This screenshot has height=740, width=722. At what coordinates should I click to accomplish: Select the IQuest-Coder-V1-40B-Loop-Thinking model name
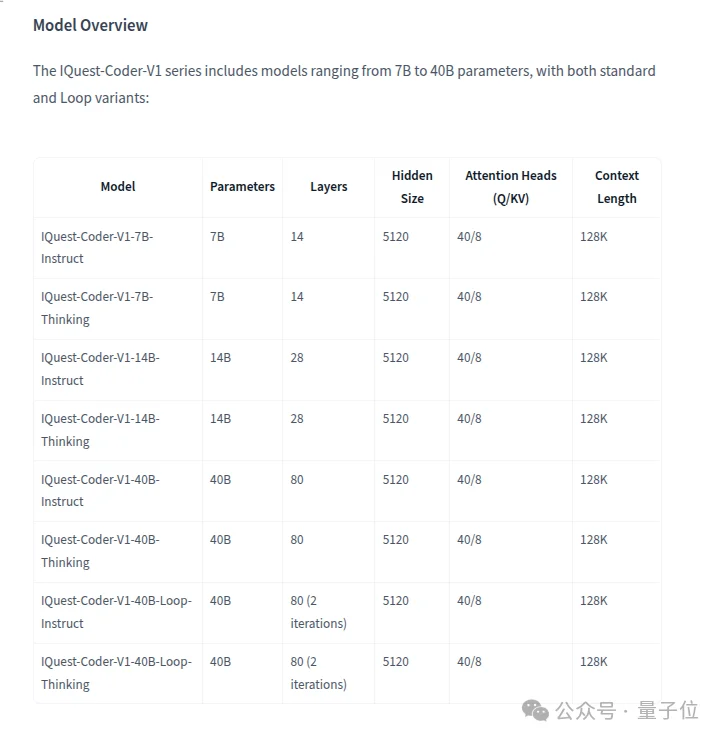(116, 673)
